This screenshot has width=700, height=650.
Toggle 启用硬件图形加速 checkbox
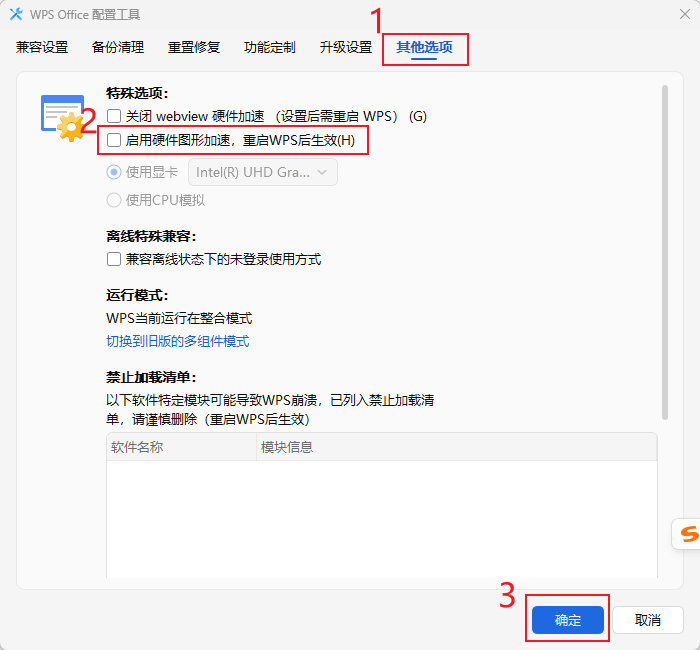tap(114, 140)
